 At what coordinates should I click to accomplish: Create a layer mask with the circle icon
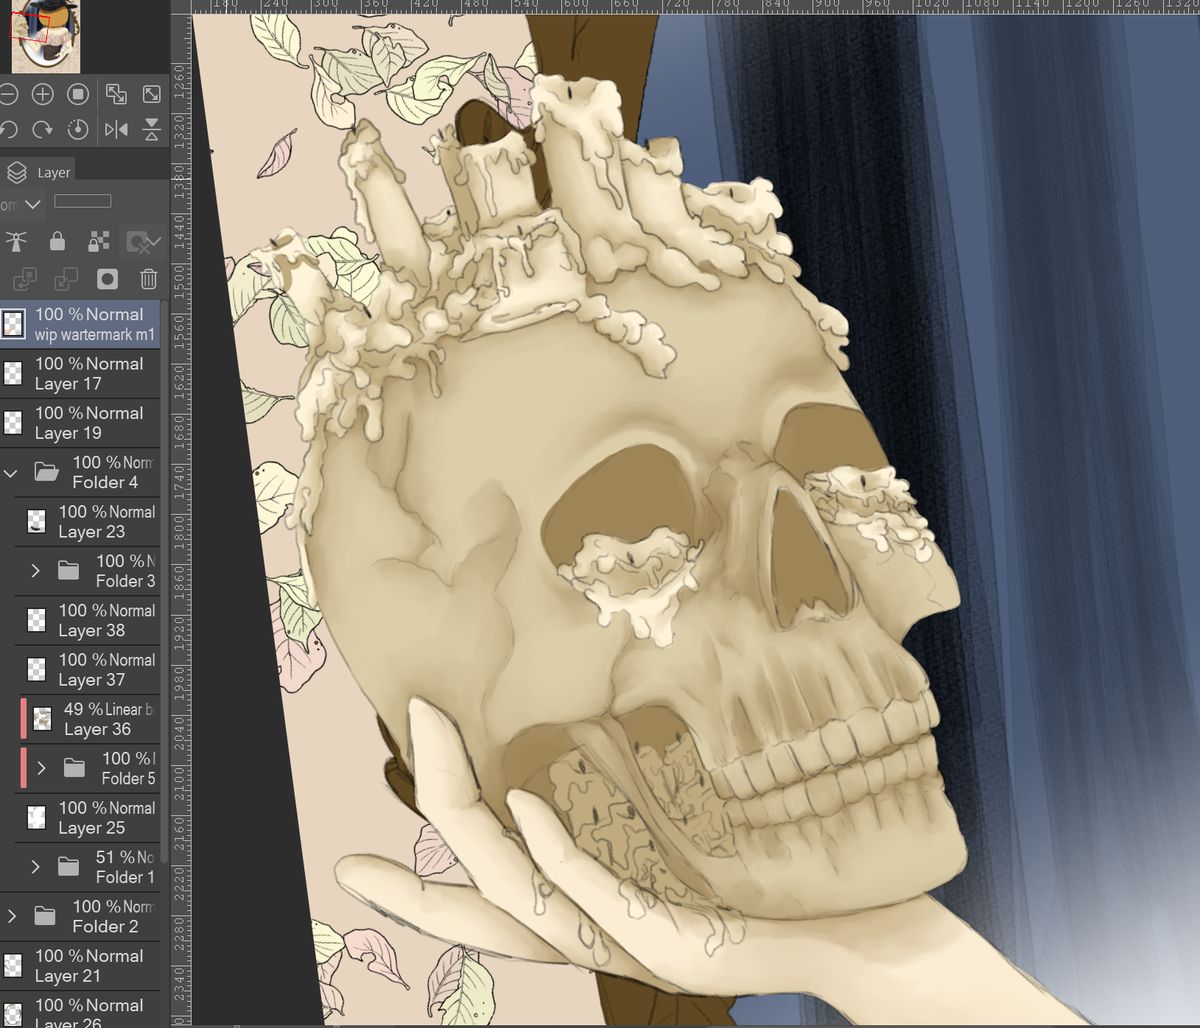(107, 279)
